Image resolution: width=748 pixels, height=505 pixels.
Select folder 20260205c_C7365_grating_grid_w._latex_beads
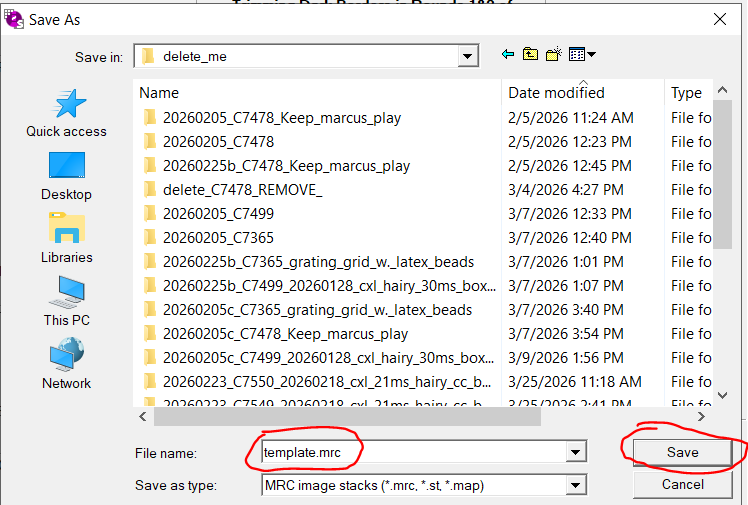tap(317, 310)
